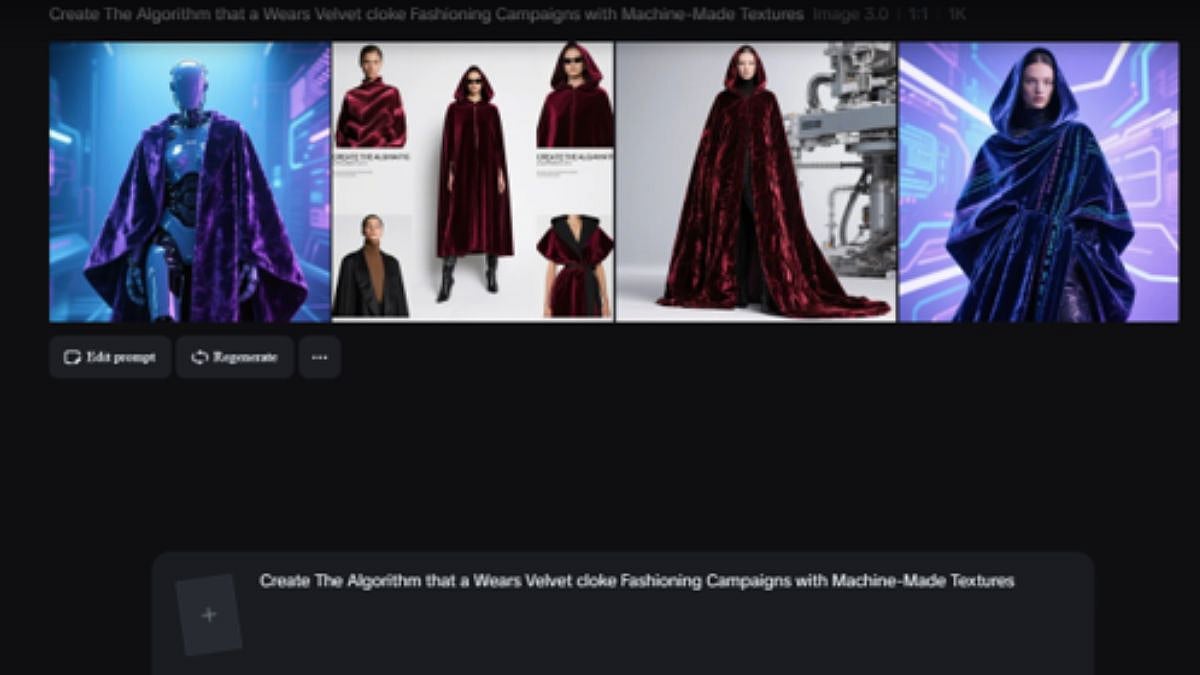The height and width of the screenshot is (675, 1200).
Task: Click the Edit prompt pencil-box icon
Action: [70, 356]
